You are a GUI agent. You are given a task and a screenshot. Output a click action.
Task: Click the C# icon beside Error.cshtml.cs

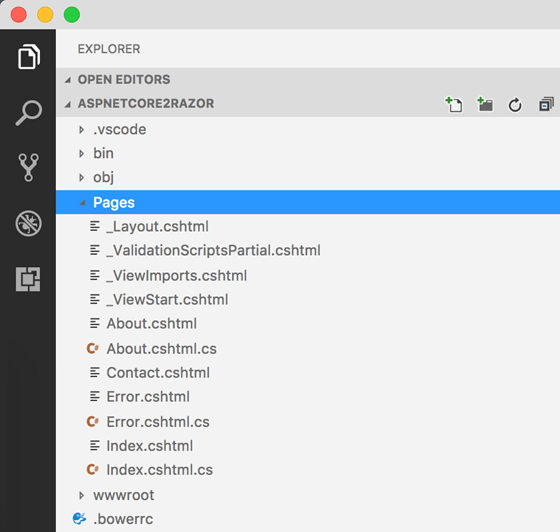pyautogui.click(x=92, y=422)
